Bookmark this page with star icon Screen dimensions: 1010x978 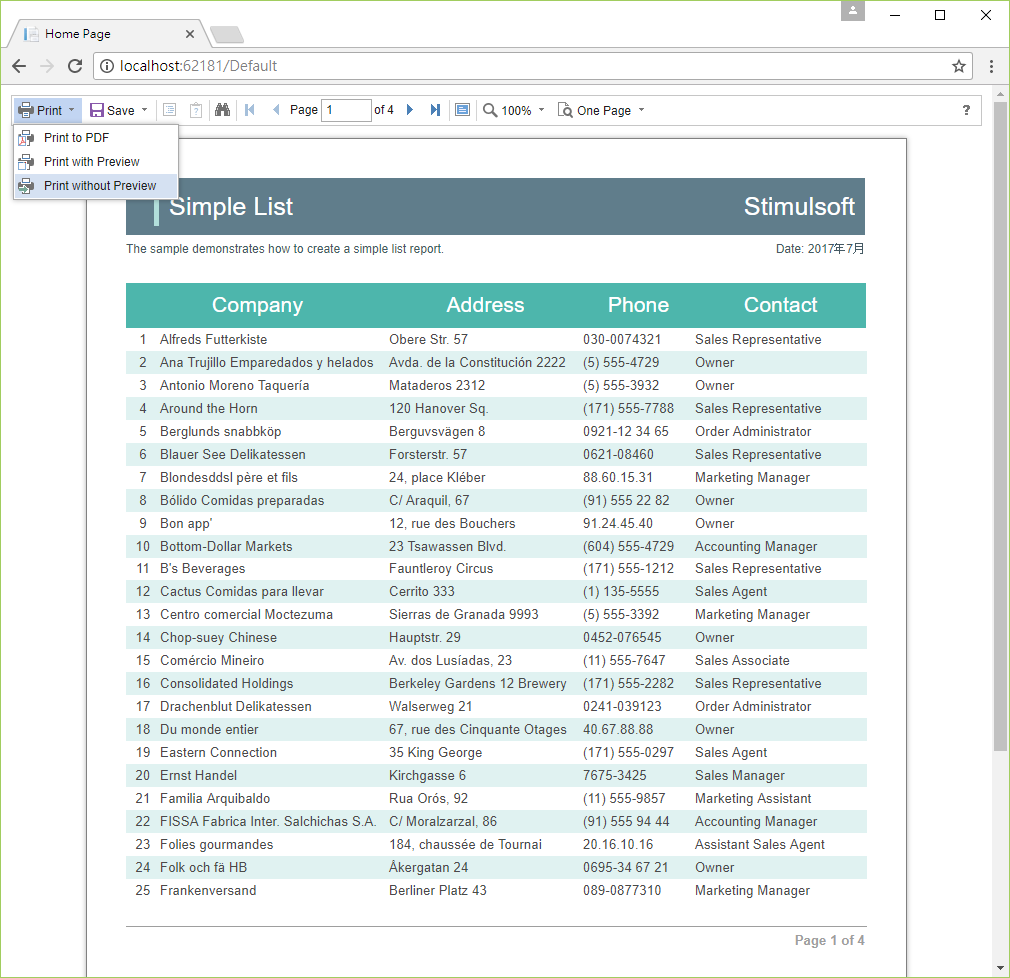point(958,66)
